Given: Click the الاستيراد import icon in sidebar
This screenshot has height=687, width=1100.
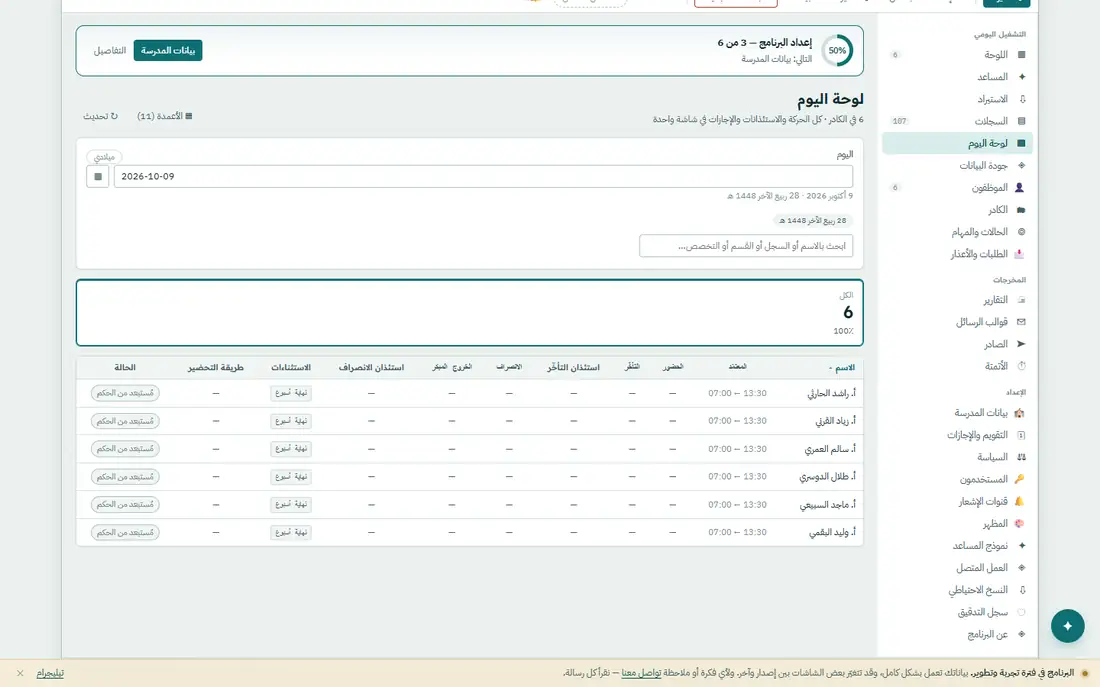Looking at the screenshot, I should pyautogui.click(x=1021, y=99).
